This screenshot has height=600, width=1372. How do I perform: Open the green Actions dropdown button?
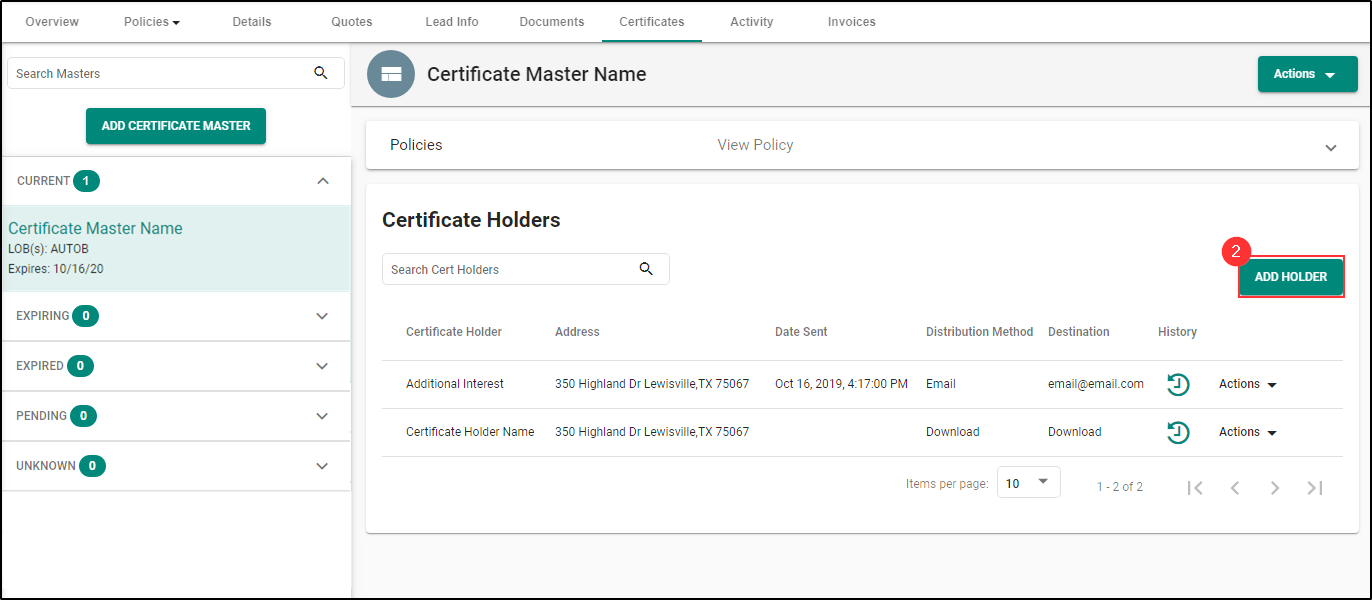pyautogui.click(x=1307, y=74)
